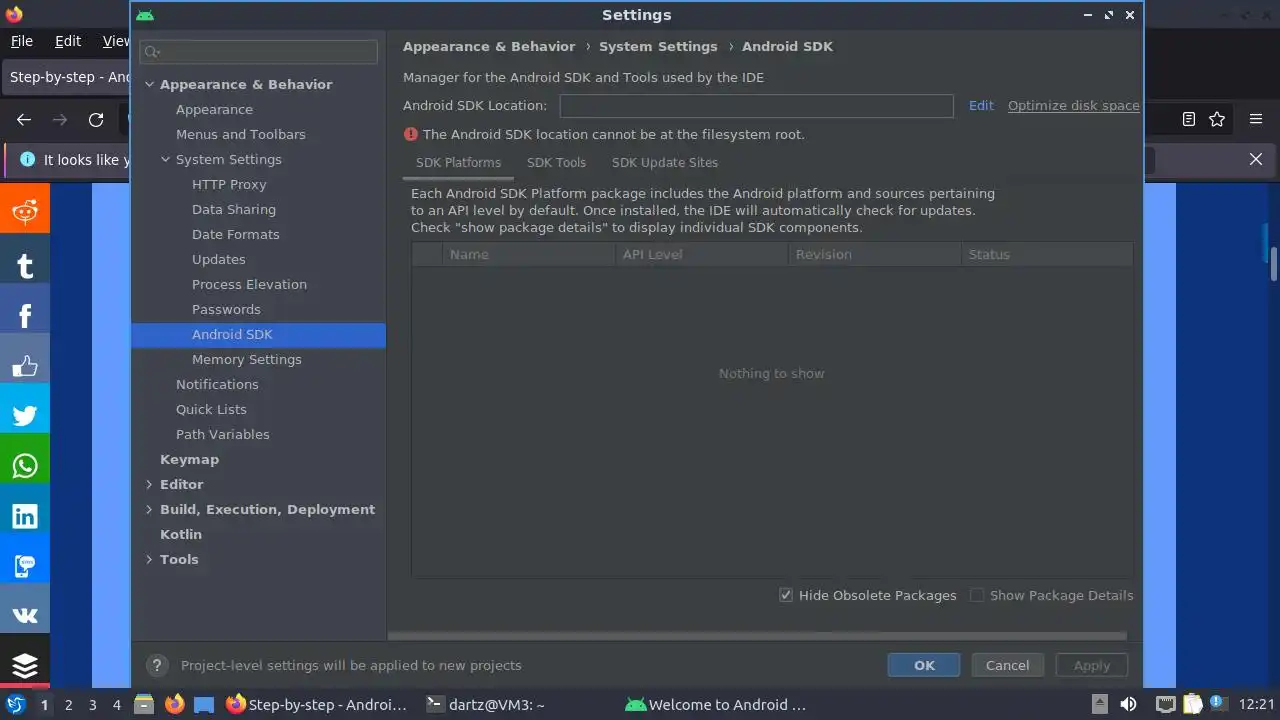The image size is (1280, 720).
Task: Launch Firefox from taskbar quick launcher
Action: [x=174, y=704]
